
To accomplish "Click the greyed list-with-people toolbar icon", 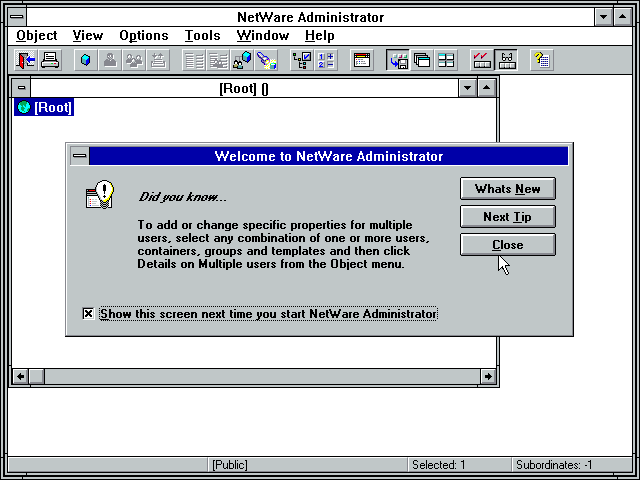I will pyautogui.click(x=218, y=60).
